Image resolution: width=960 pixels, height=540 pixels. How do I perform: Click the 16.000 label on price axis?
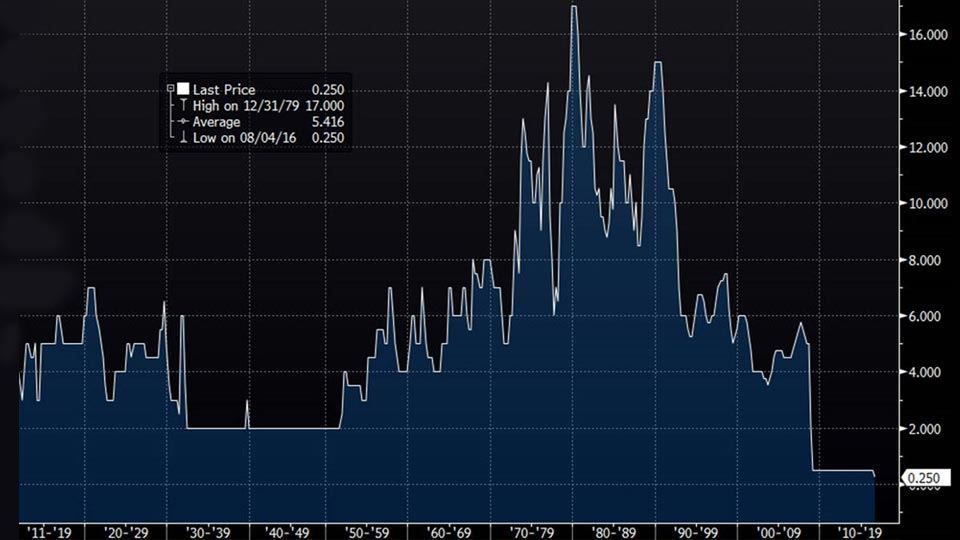tap(927, 35)
